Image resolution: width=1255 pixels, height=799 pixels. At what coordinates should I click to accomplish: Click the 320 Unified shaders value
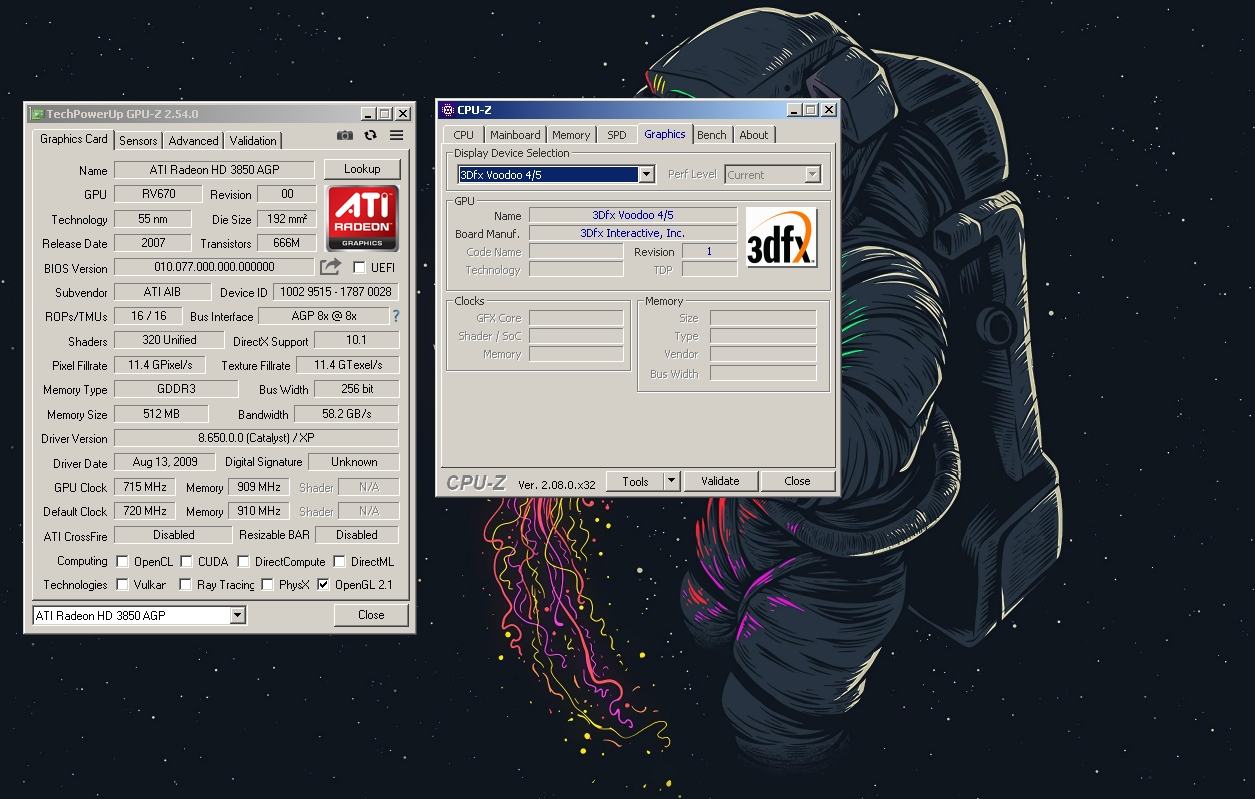169,340
